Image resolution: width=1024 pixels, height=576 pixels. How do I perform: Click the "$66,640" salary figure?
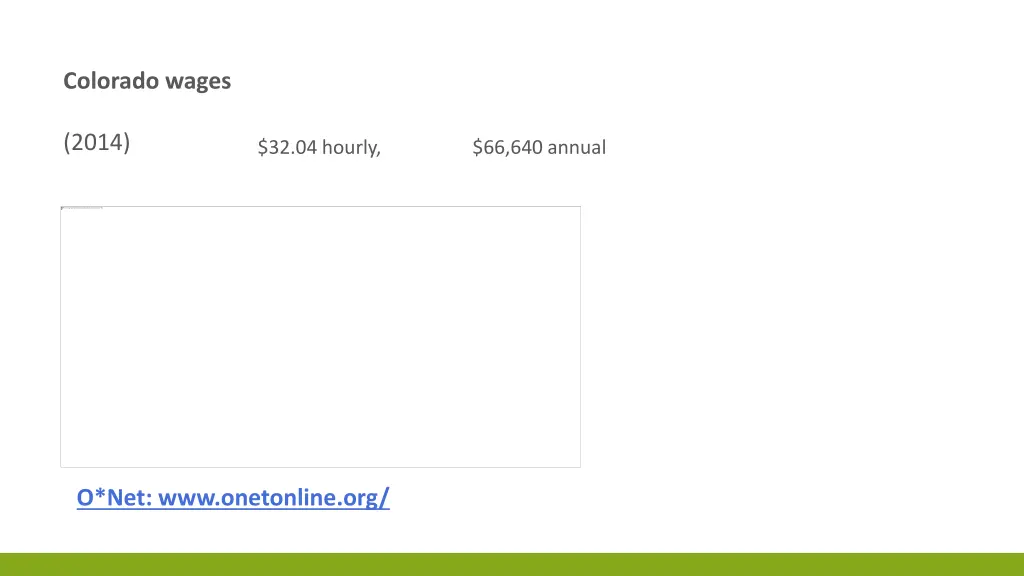[x=508, y=148]
